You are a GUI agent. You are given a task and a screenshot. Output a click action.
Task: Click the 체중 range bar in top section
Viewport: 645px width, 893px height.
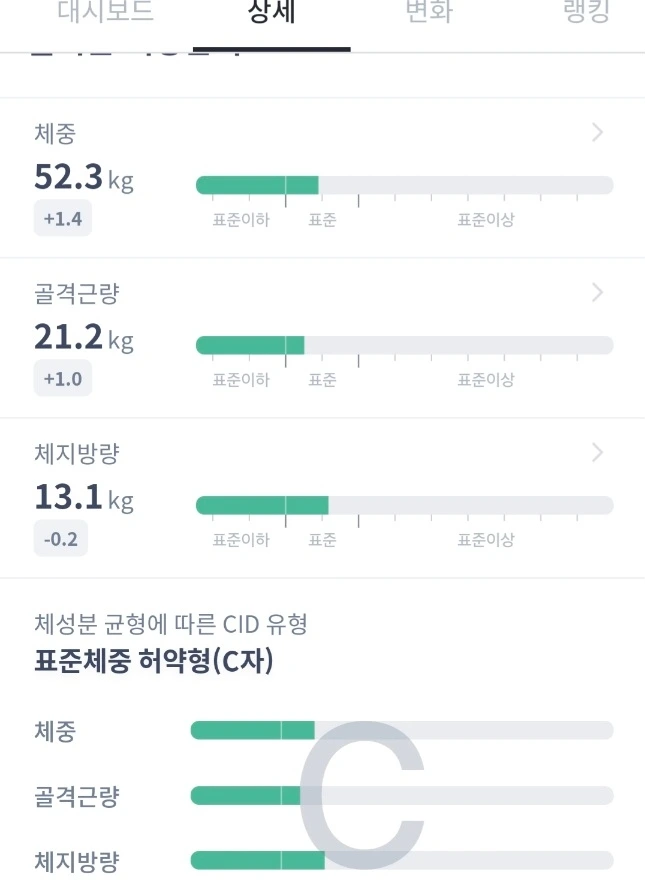[404, 185]
